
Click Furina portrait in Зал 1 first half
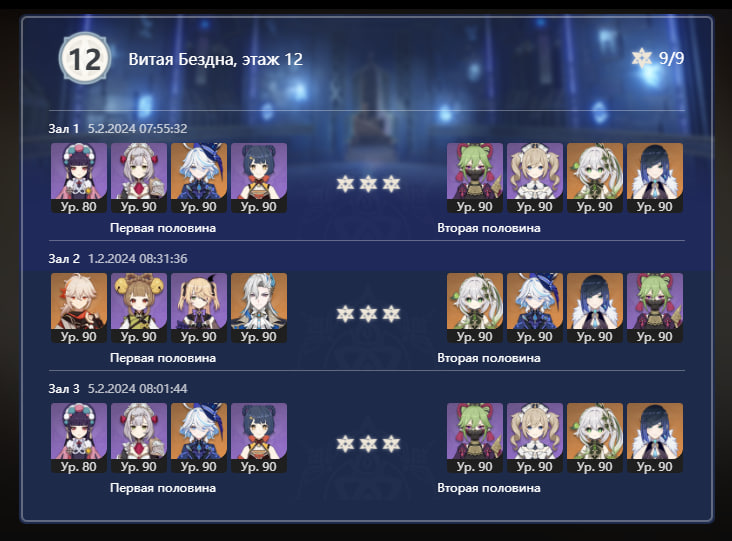coord(199,178)
